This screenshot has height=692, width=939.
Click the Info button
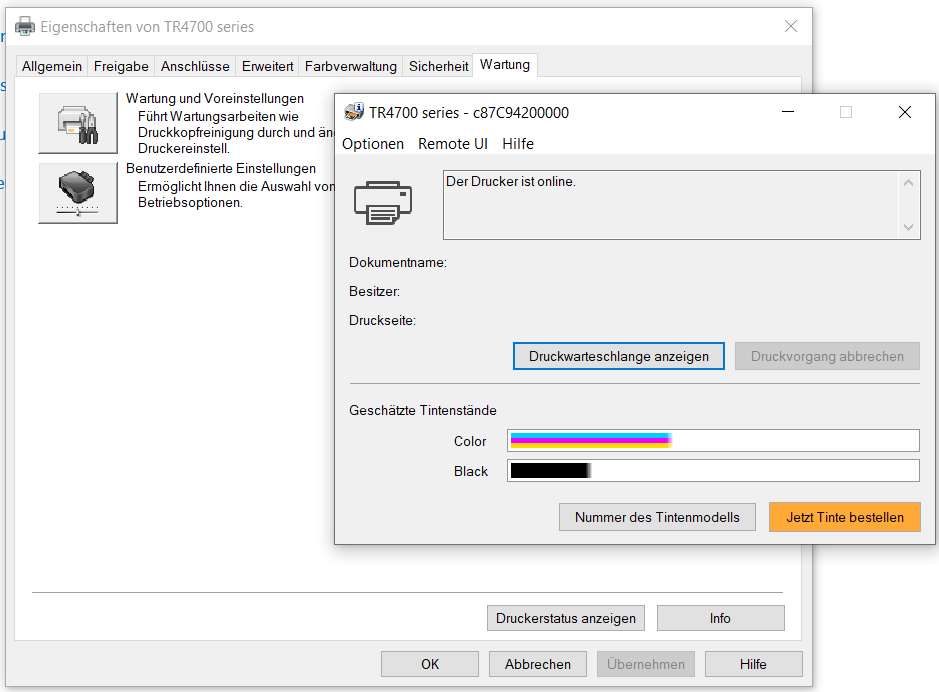720,618
